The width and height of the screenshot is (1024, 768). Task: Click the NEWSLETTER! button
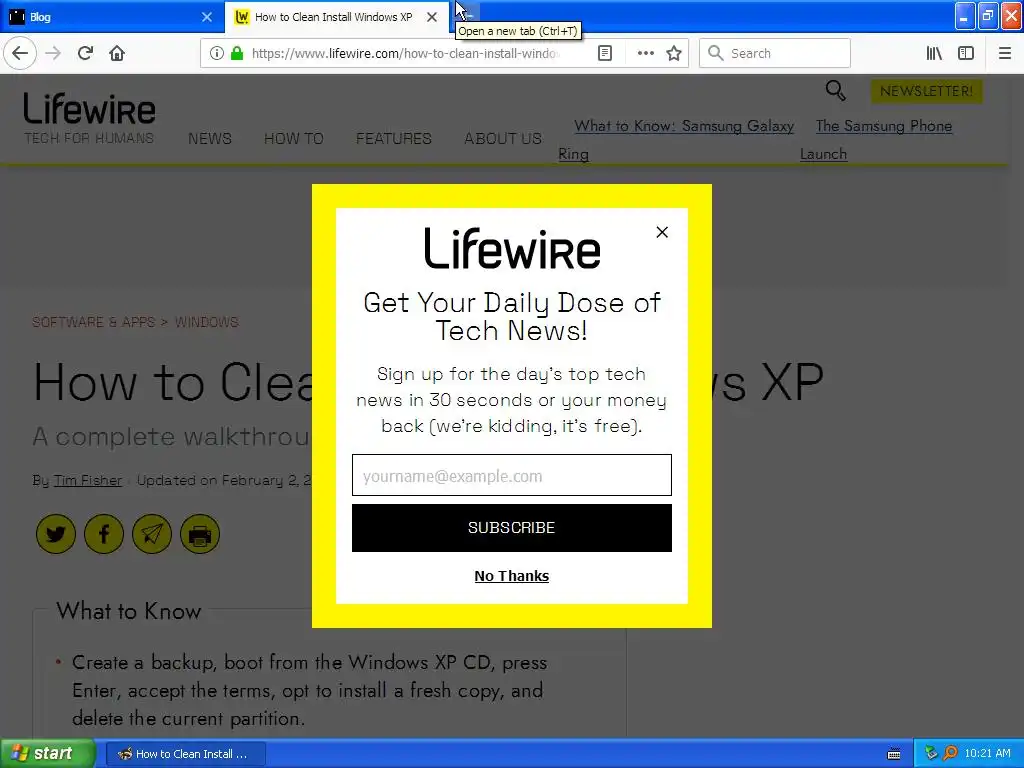(926, 91)
